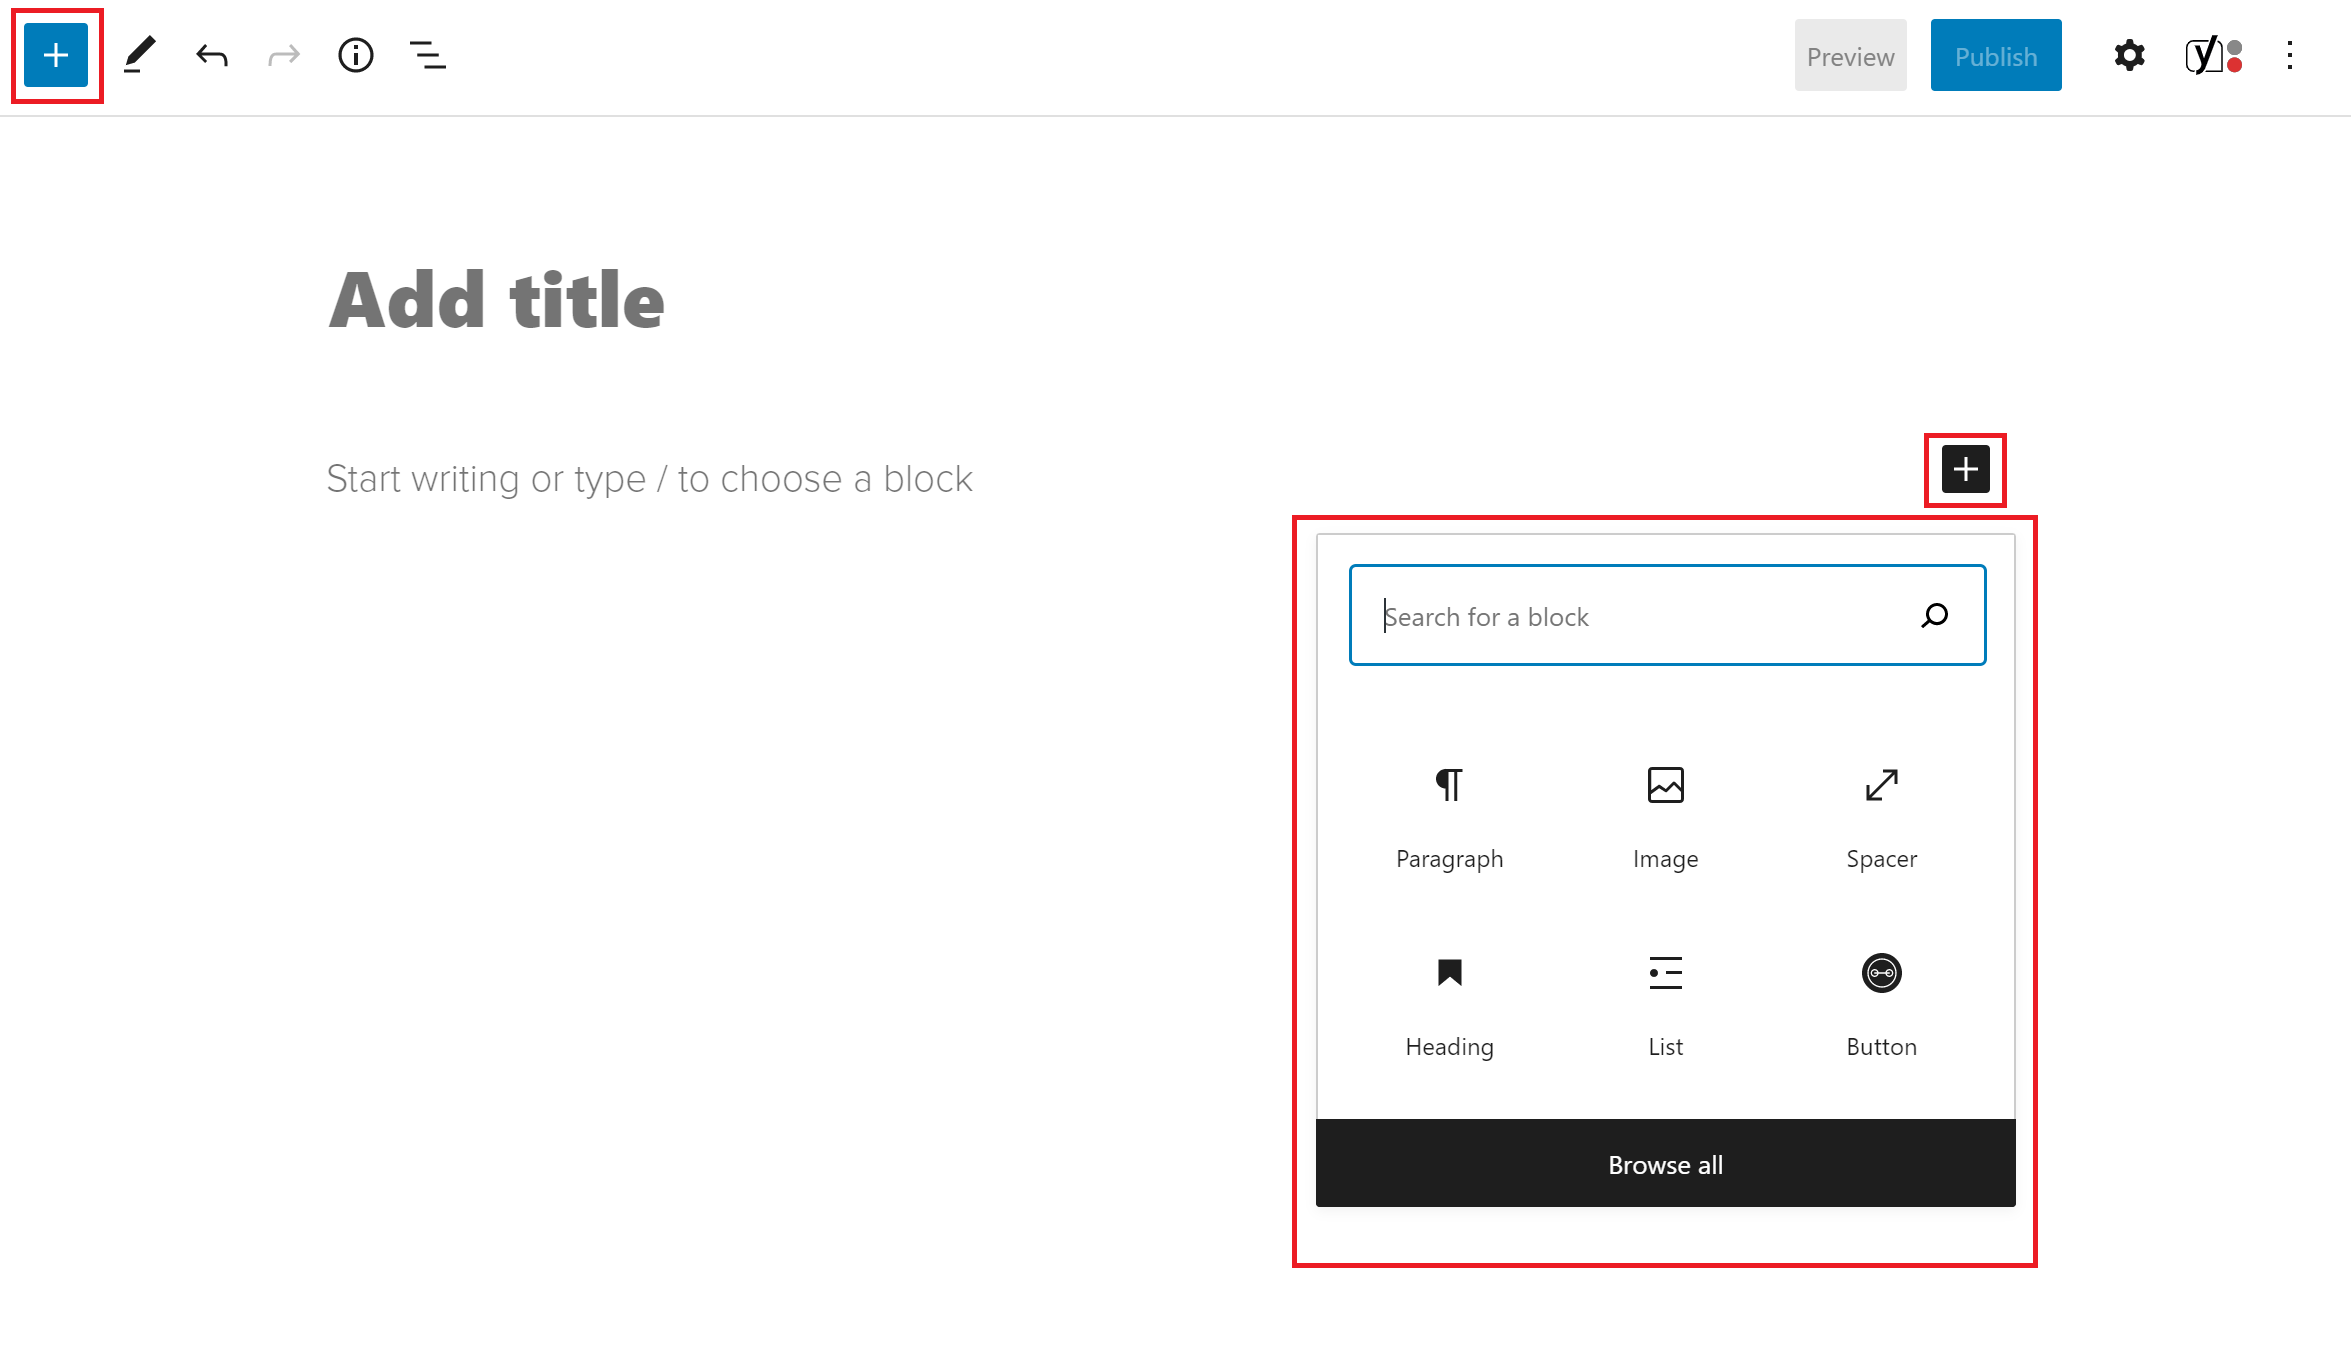
Task: Preview the current post
Action: point(1850,57)
